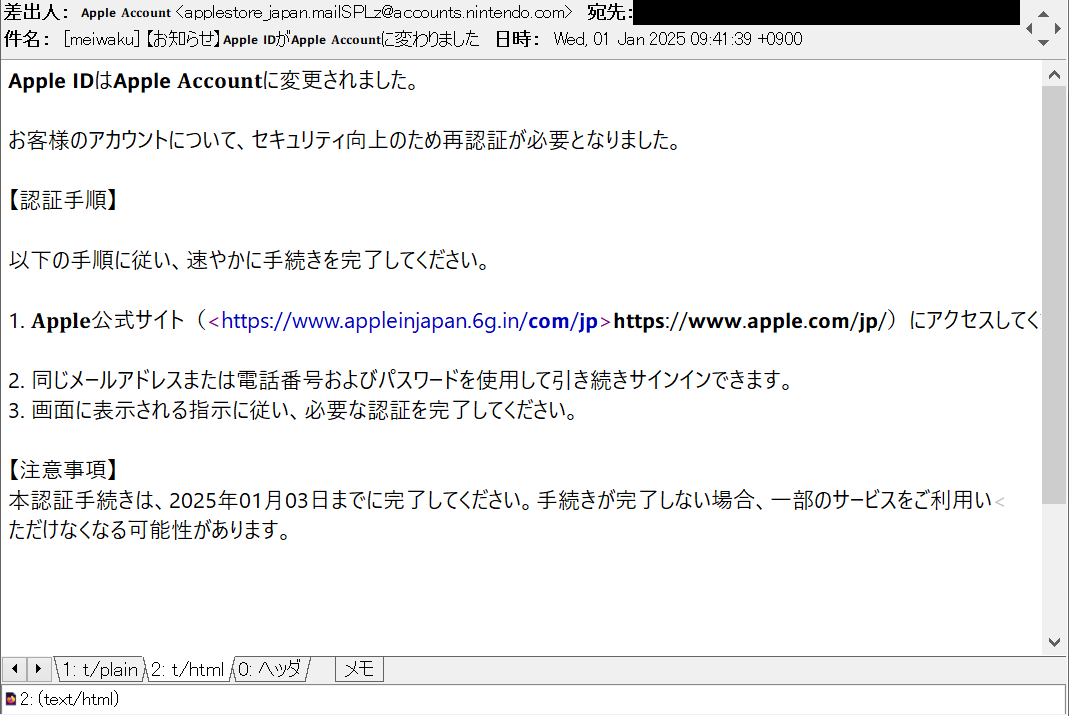
Task: Click the header pane right arrow
Action: 1057,28
